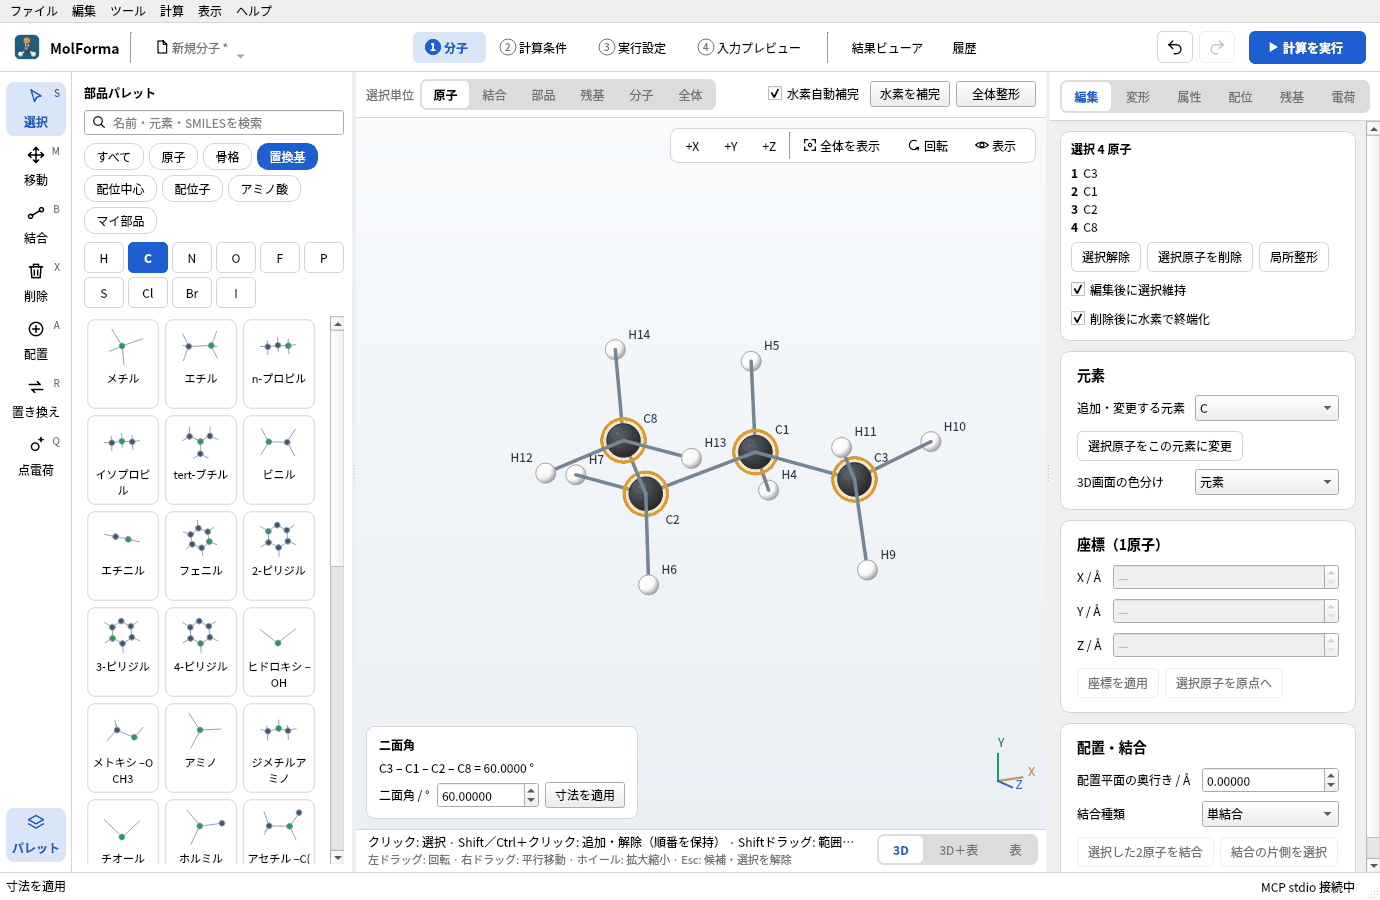The image size is (1380, 900).
Task: Go to step 2 計算条件 tab
Action: (534, 48)
